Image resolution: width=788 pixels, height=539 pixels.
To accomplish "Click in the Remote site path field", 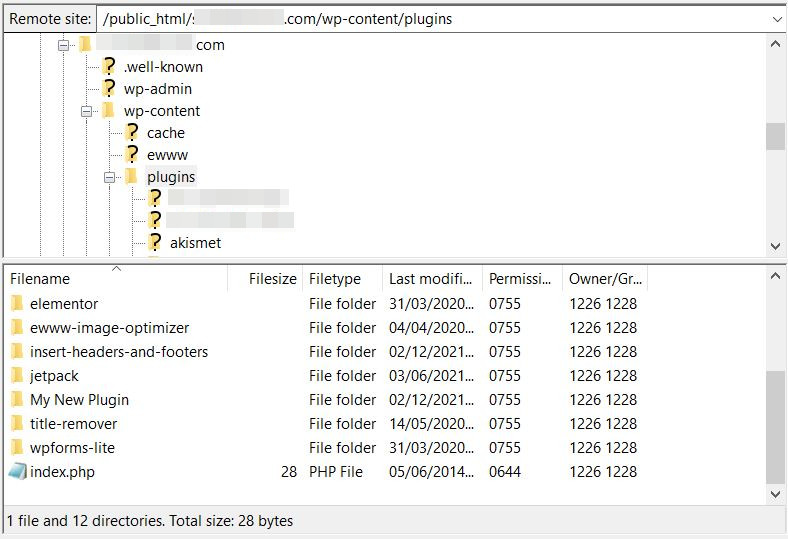I will pos(430,19).
